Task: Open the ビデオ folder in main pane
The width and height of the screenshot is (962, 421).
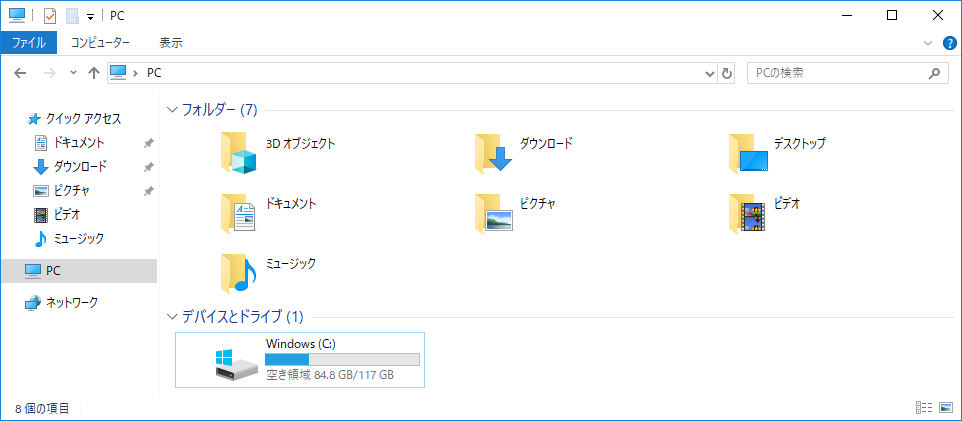Action: (748, 213)
